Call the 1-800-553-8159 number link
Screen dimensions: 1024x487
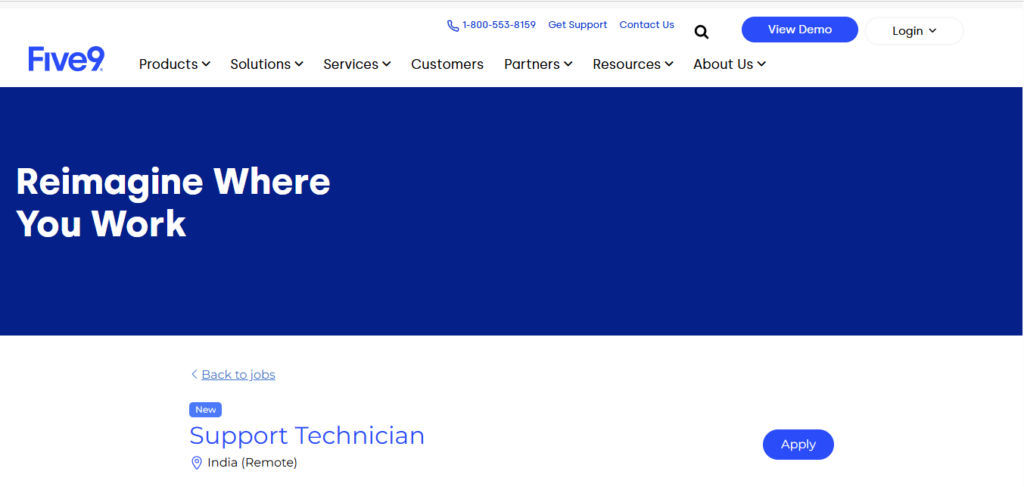(499, 25)
